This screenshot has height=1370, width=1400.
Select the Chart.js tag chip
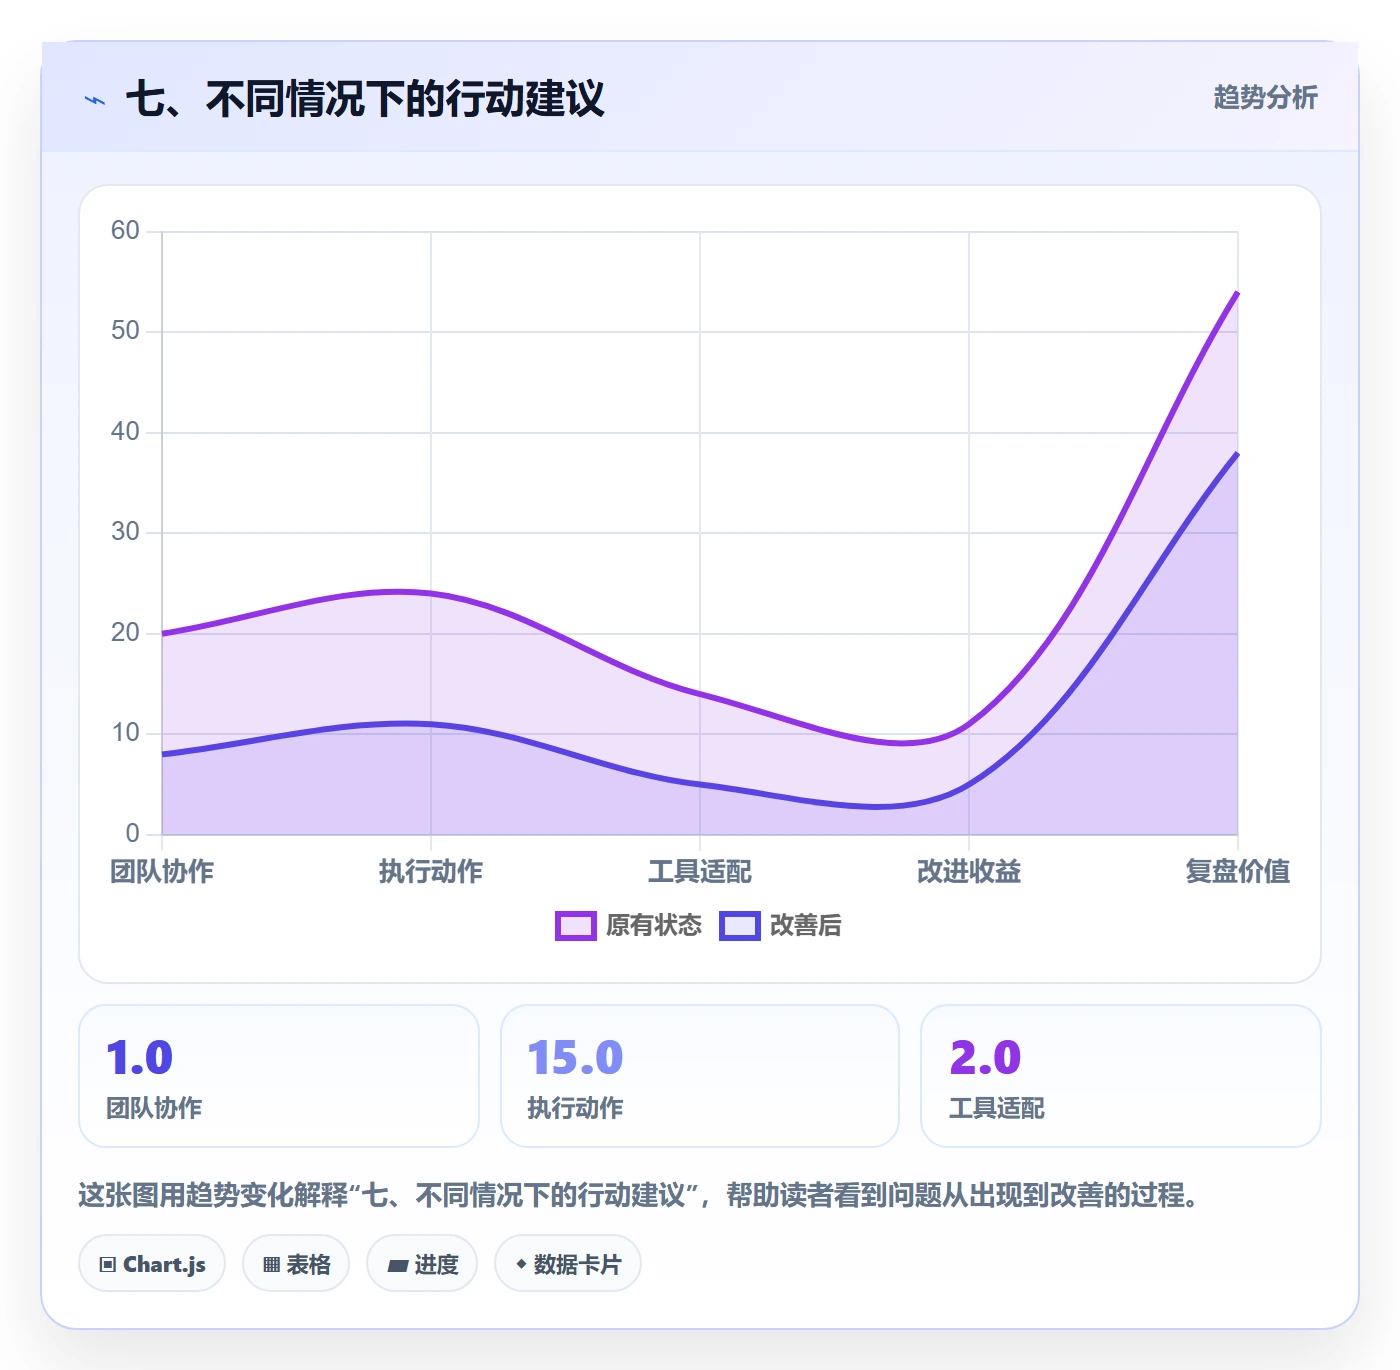pos(152,1264)
